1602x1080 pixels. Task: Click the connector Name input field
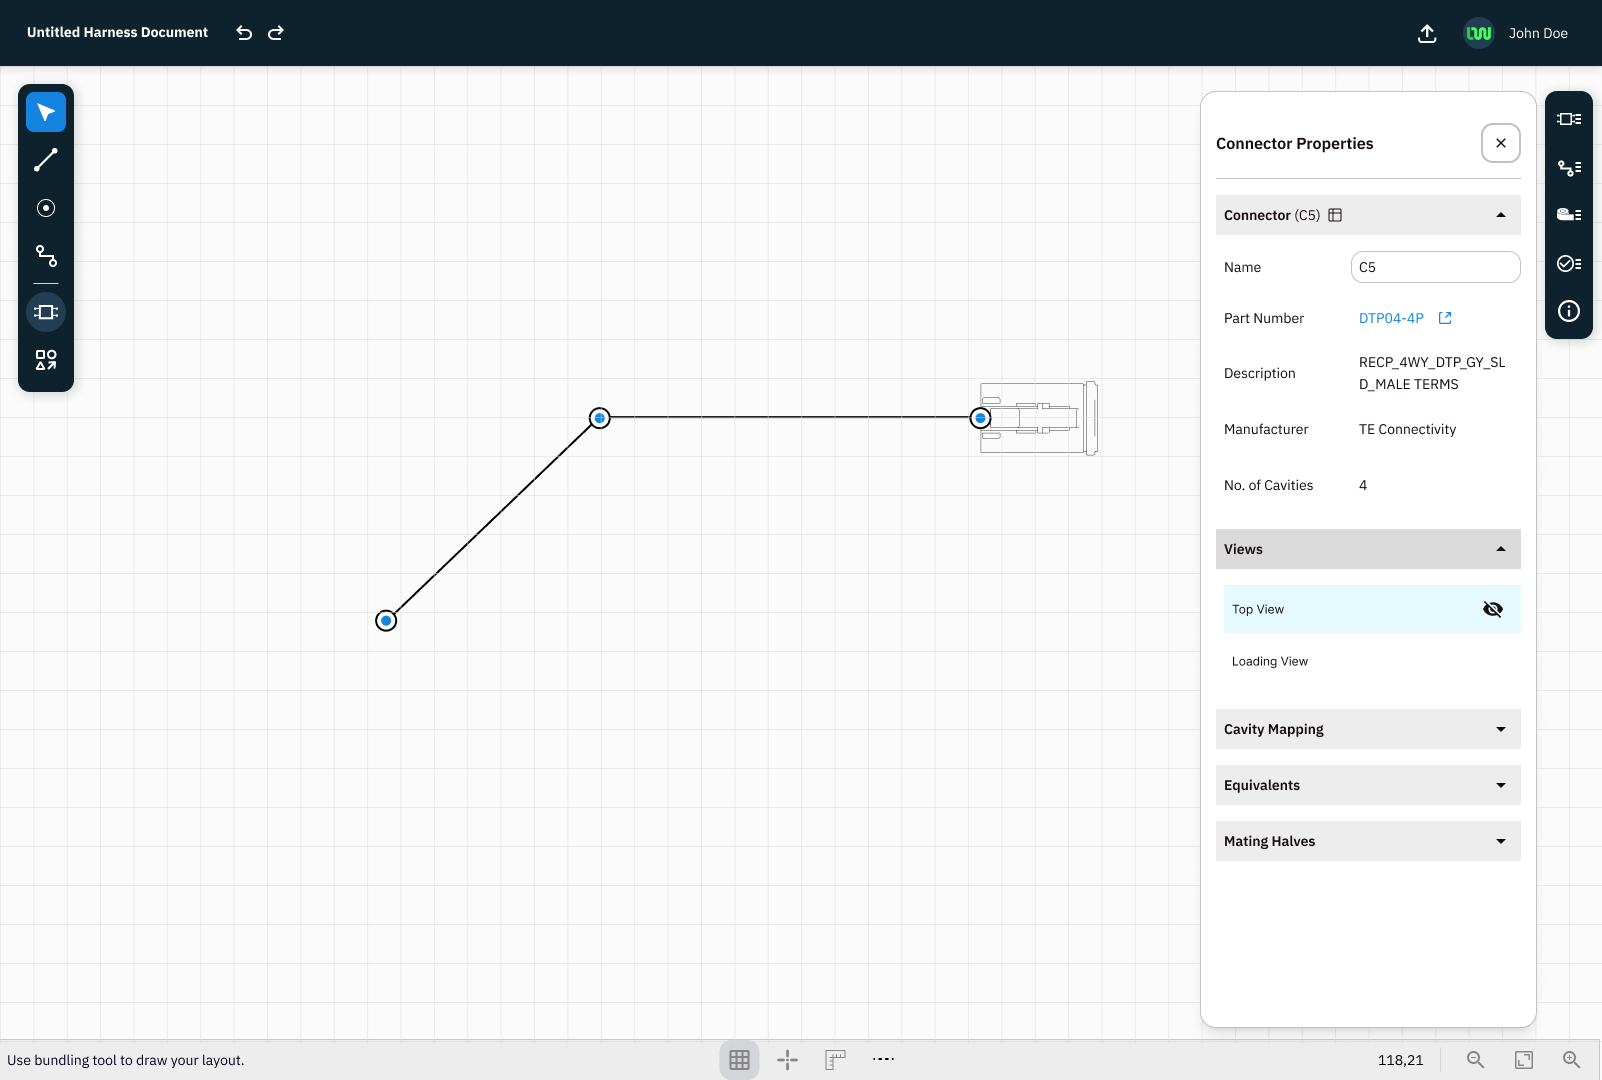point(1436,267)
